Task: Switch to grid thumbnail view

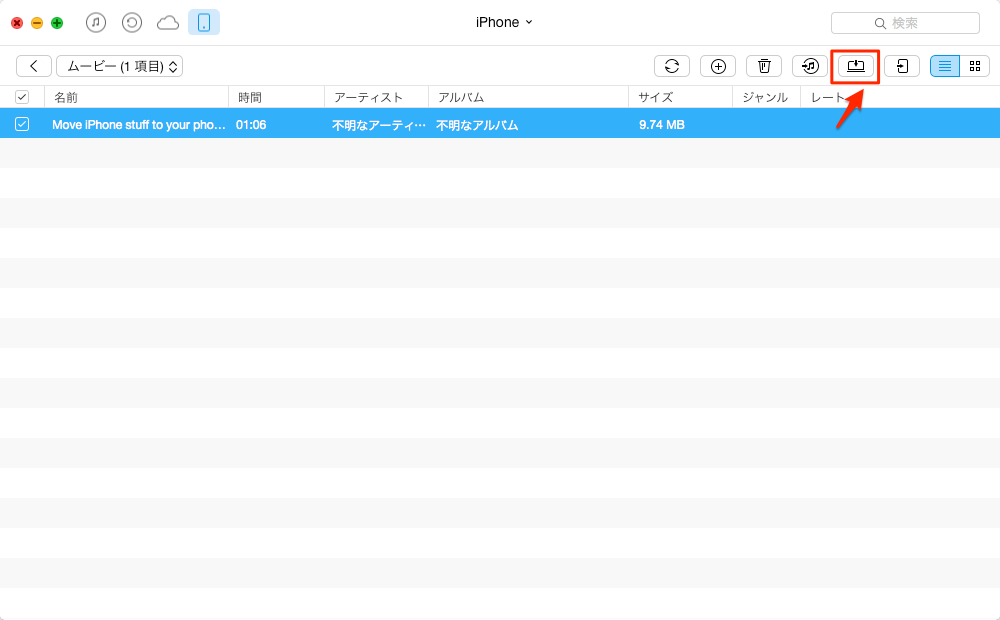Action: [974, 66]
